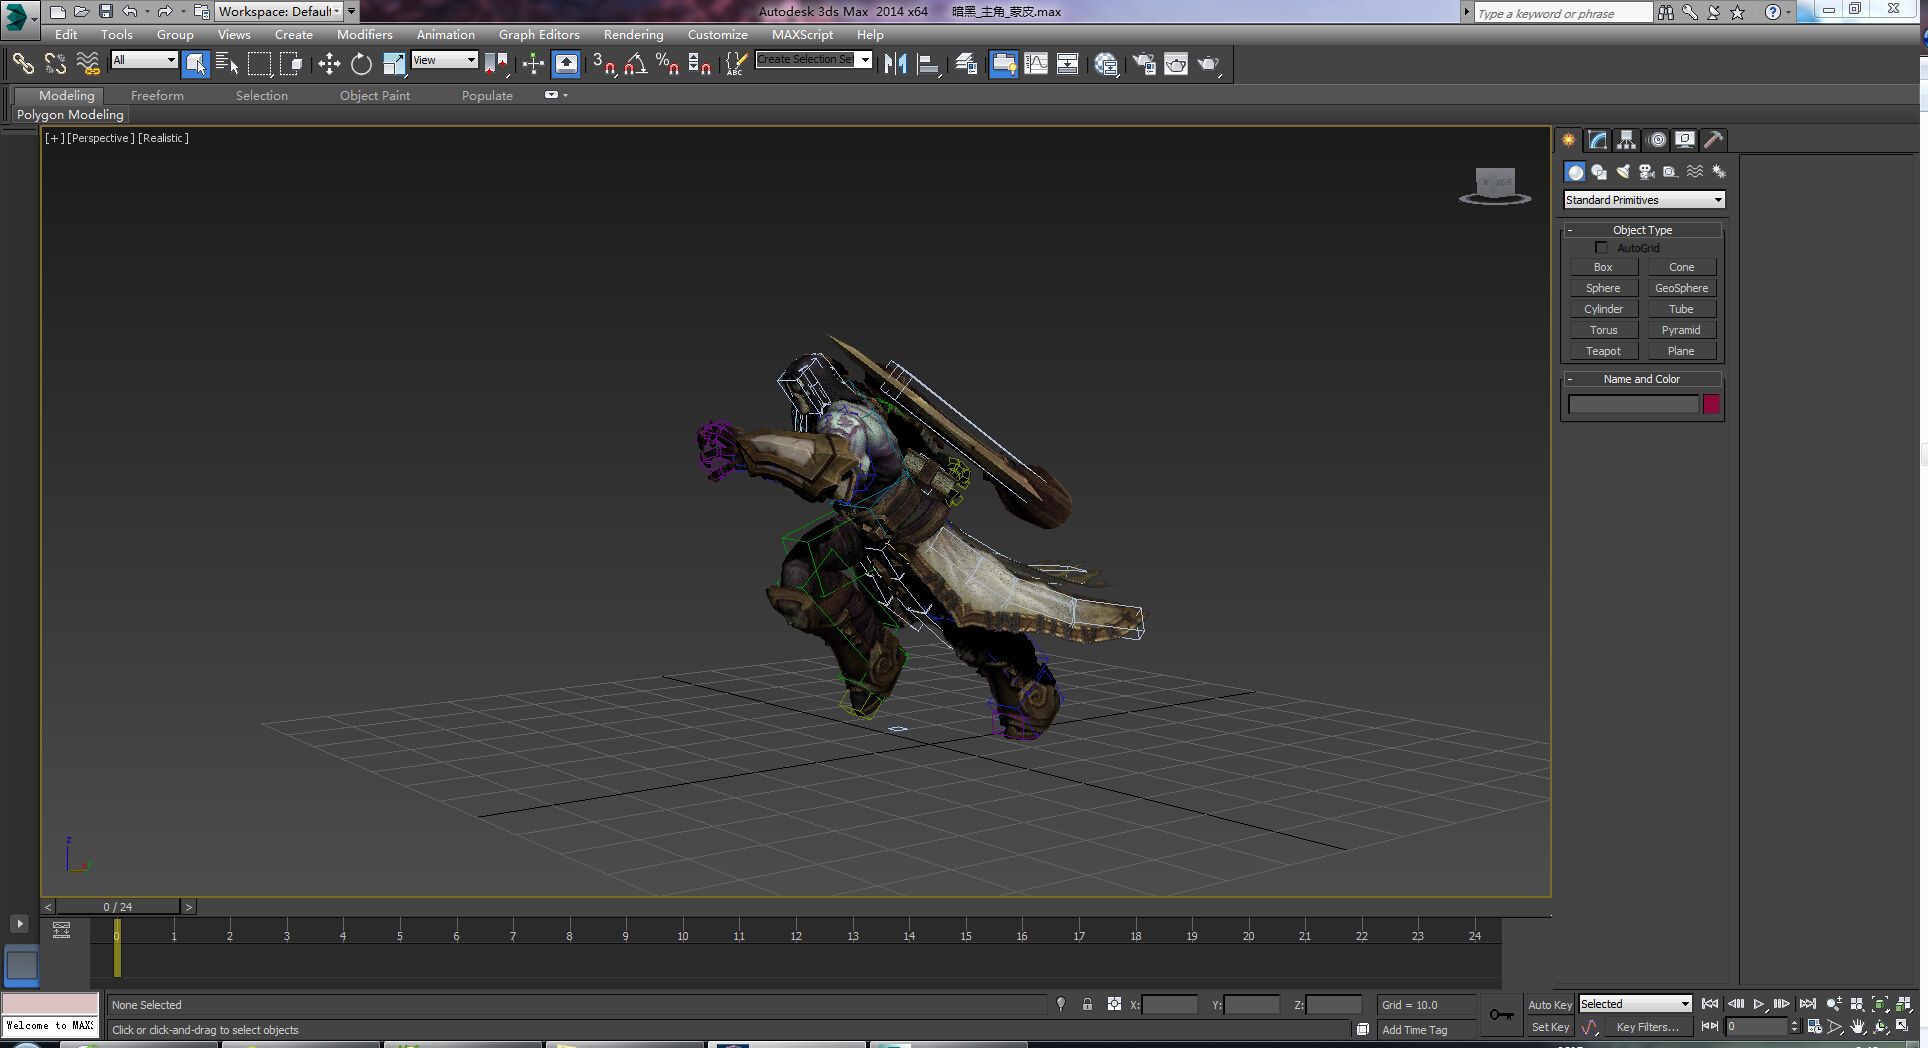The image size is (1928, 1048).
Task: Click the Align tool icon
Action: 928,64
